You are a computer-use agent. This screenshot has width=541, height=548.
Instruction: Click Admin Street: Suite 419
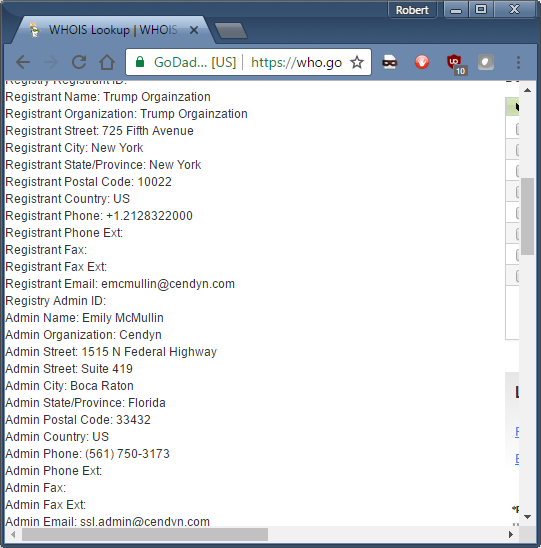(69, 369)
